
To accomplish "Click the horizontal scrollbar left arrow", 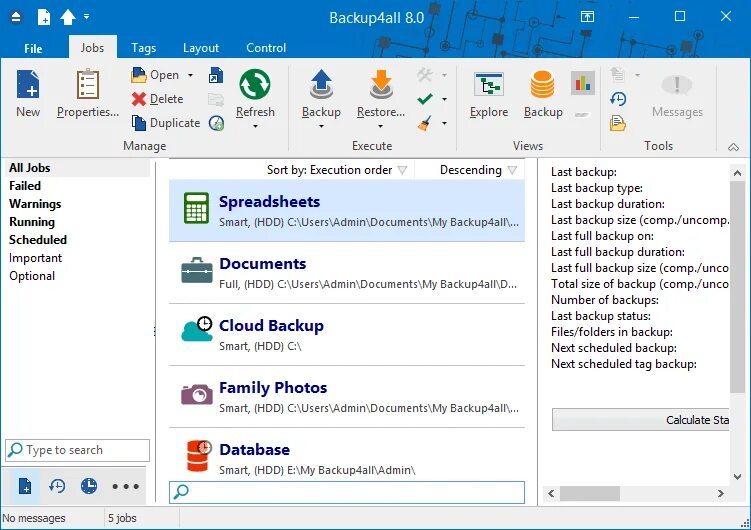I will tap(551, 493).
